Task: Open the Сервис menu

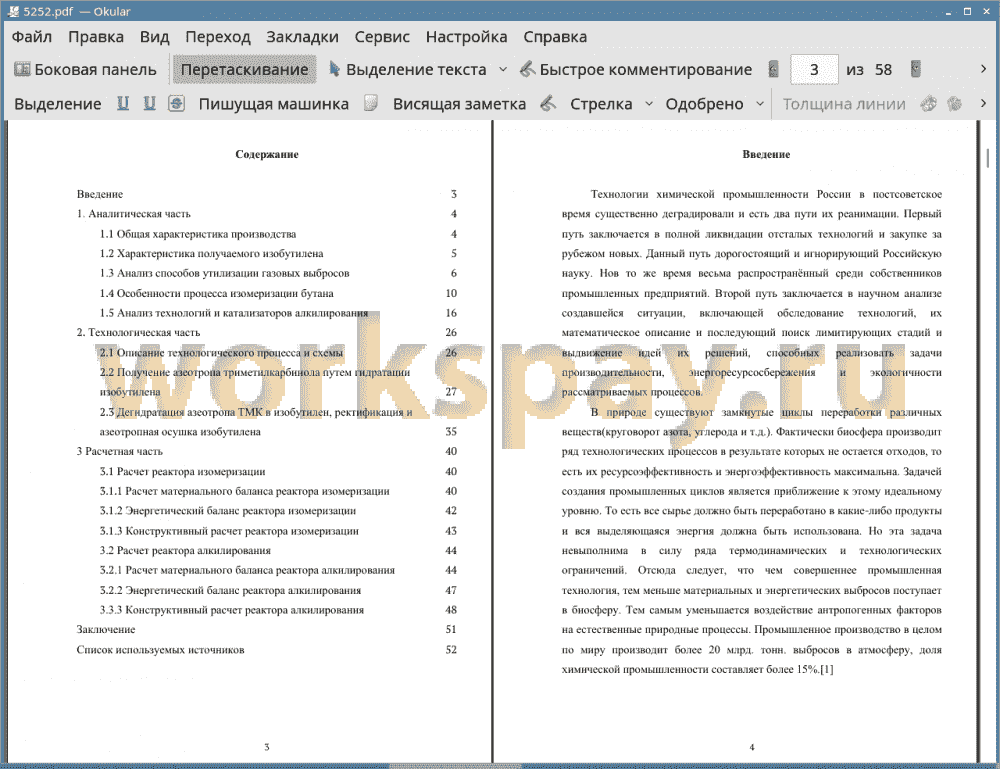Action: point(382,37)
